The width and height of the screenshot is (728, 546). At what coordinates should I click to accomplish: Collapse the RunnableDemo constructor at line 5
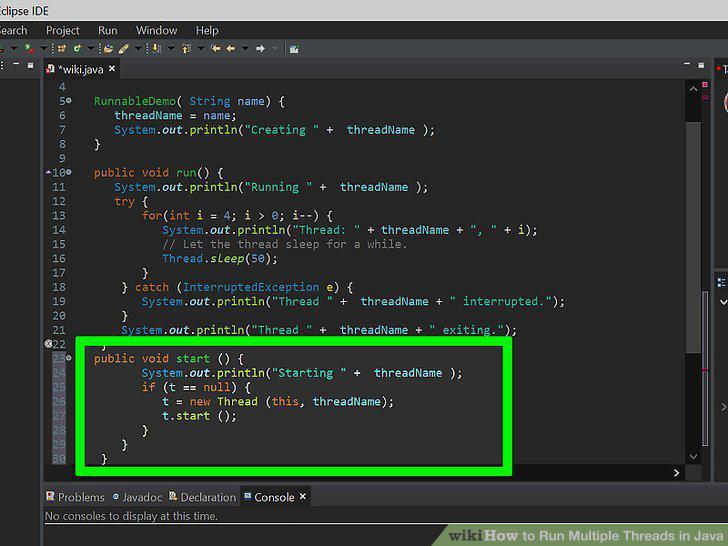coord(69,100)
